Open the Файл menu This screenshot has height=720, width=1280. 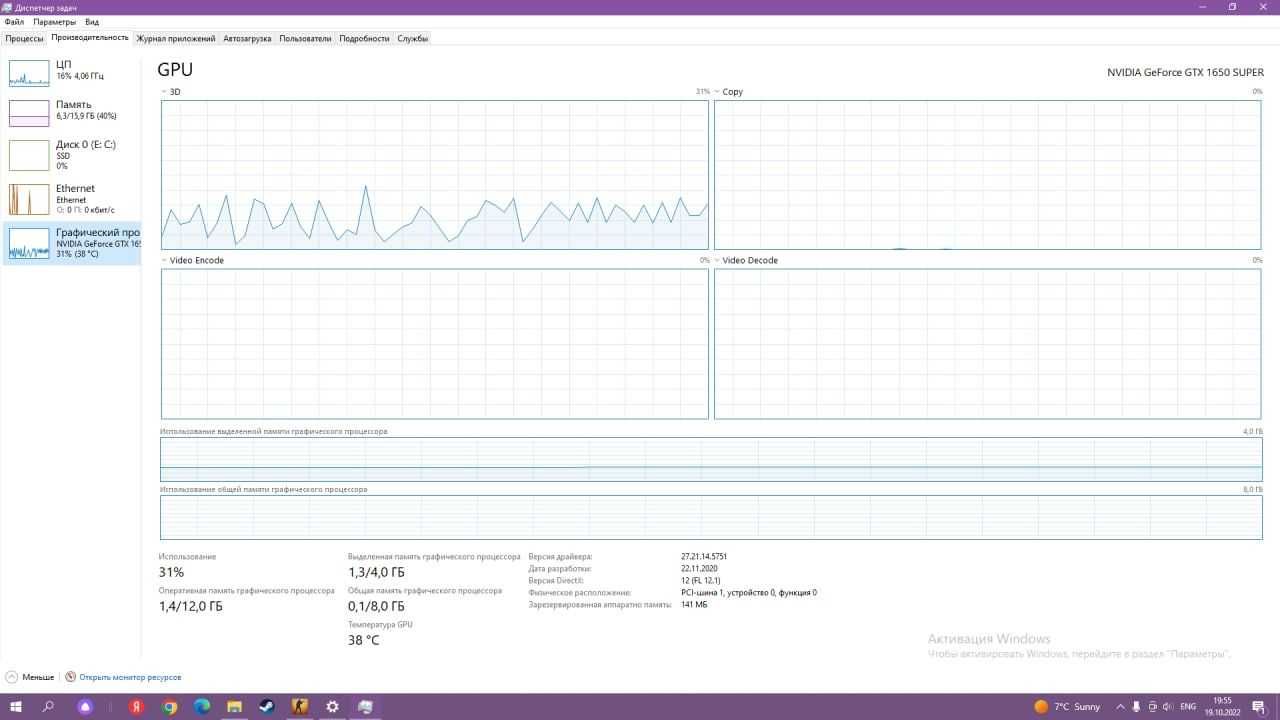click(14, 21)
